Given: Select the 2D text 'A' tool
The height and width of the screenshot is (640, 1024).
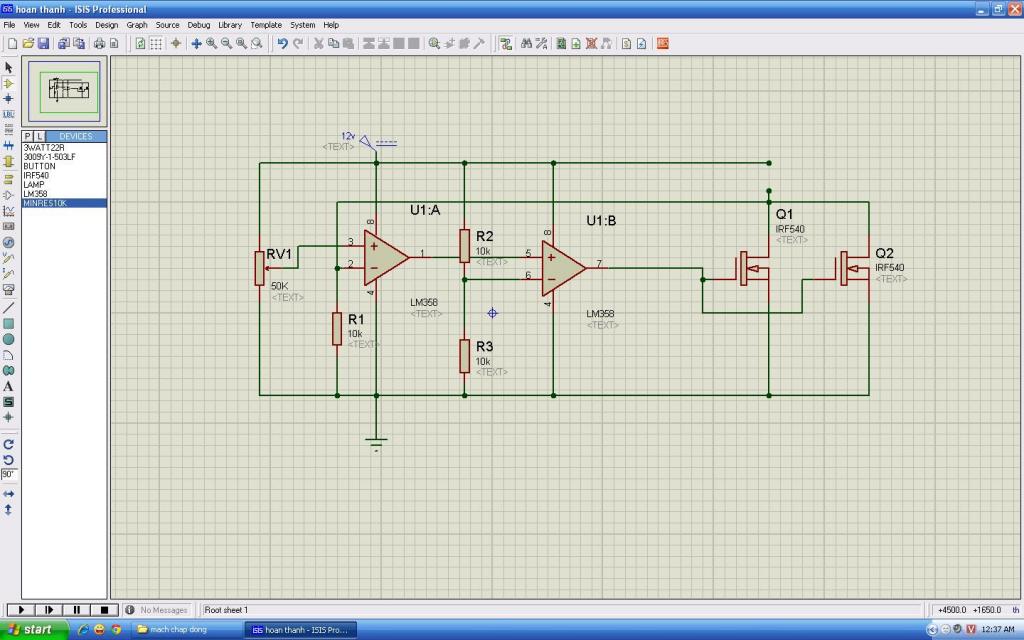Looking at the screenshot, I should (x=9, y=386).
